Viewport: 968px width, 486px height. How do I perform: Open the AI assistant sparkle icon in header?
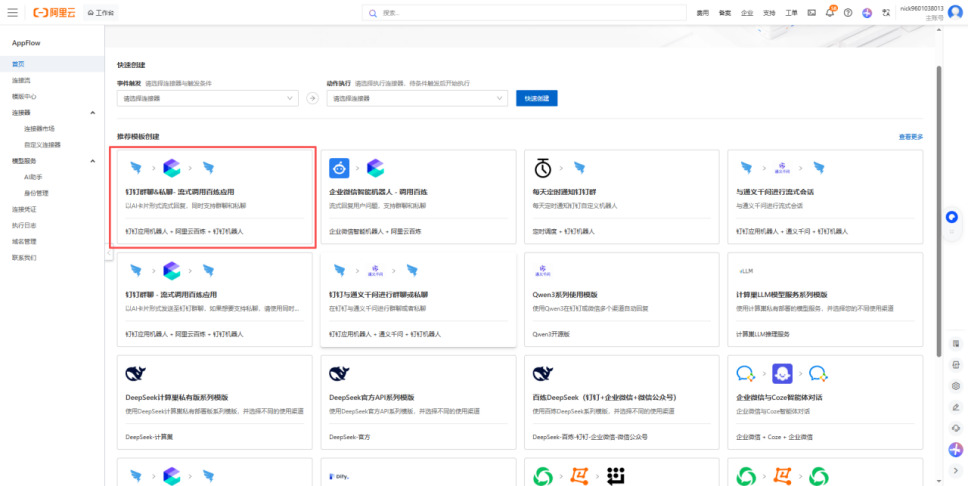point(867,12)
